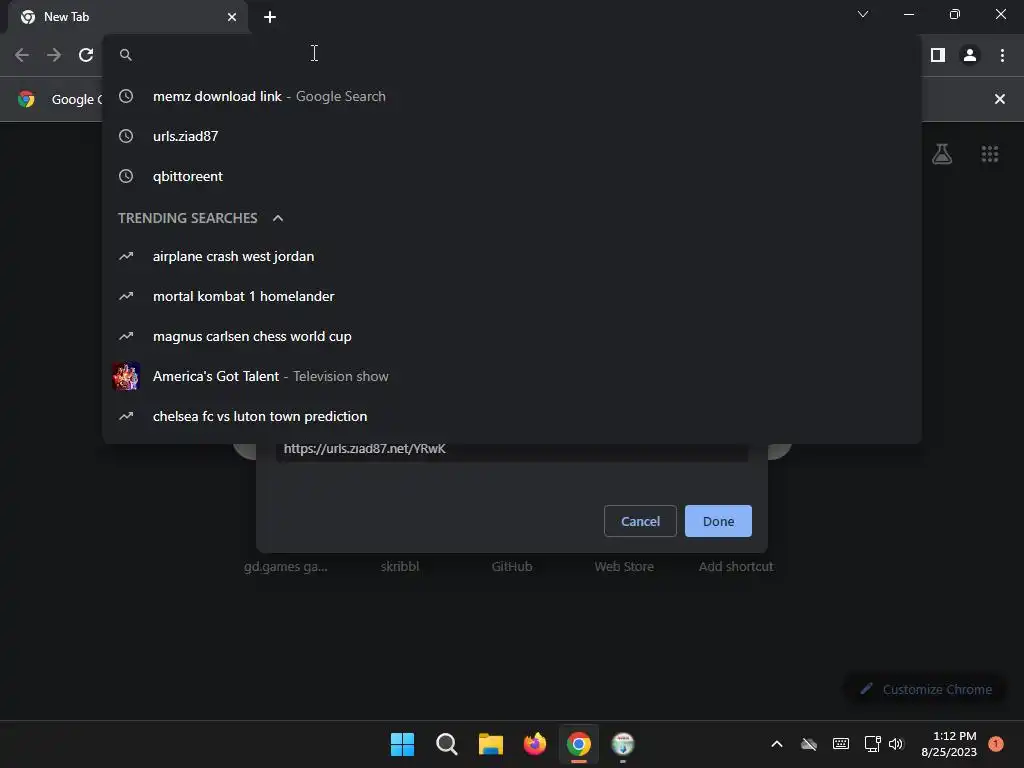
Task: Select 'chelsea fc vs luton town prediction'
Action: (x=512, y=416)
